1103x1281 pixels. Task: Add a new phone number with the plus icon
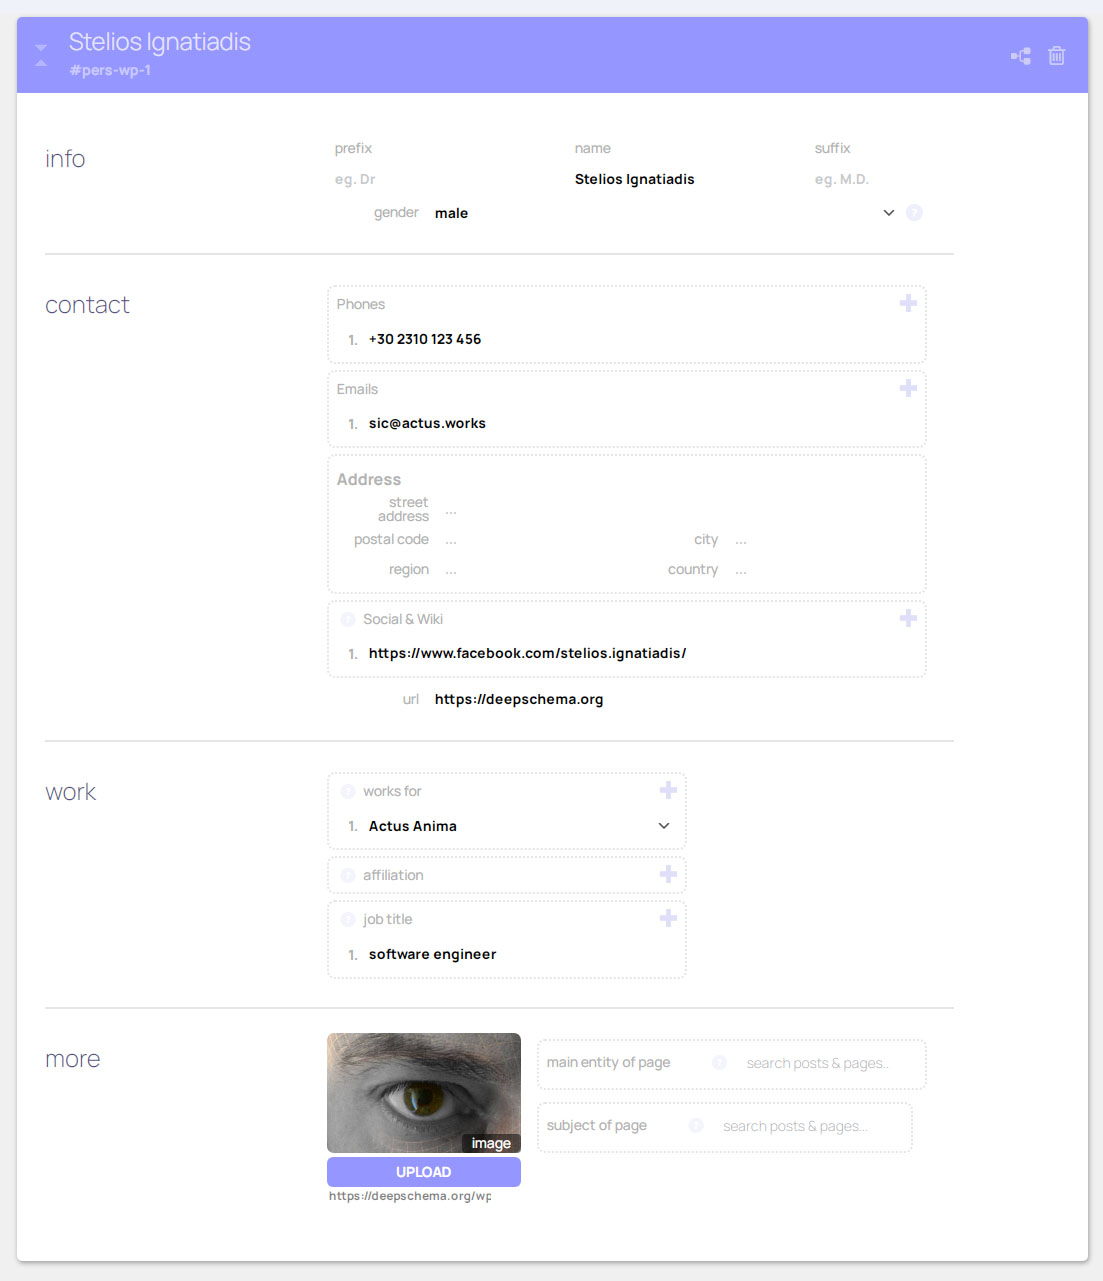(908, 302)
